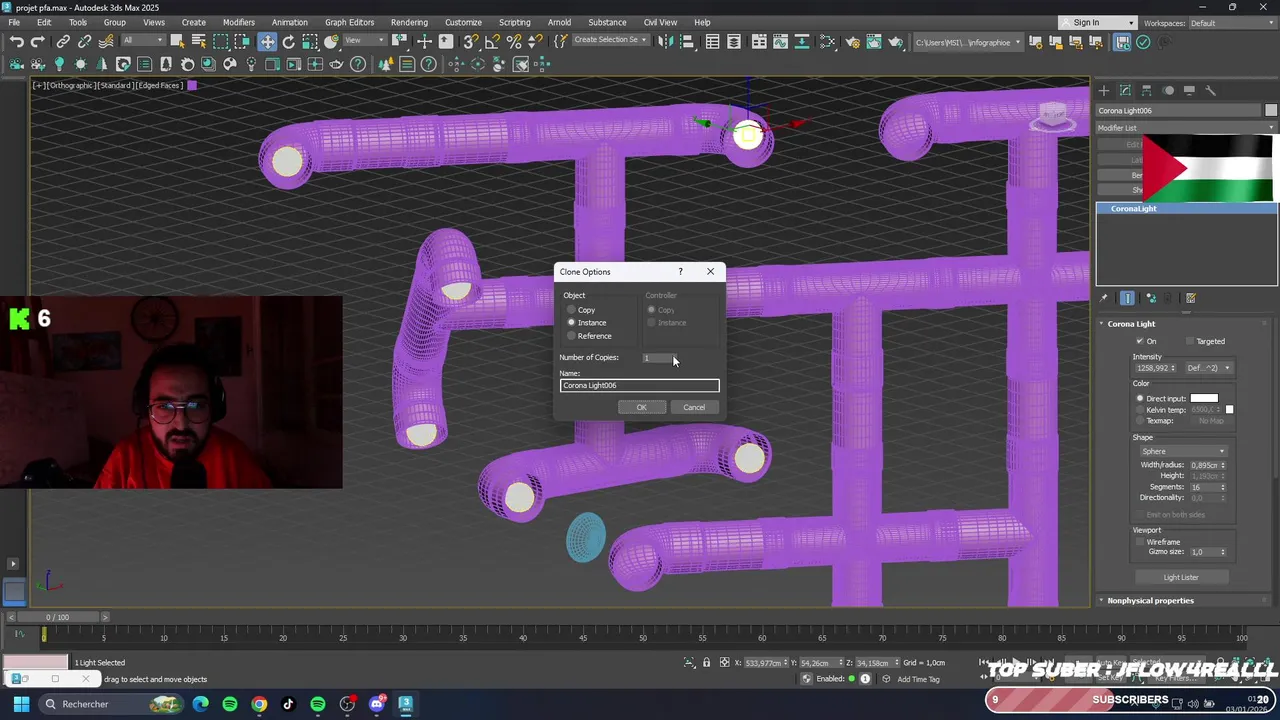The width and height of the screenshot is (1280, 720).
Task: Open the Workspaces Default dropdown
Action: [x=1230, y=23]
